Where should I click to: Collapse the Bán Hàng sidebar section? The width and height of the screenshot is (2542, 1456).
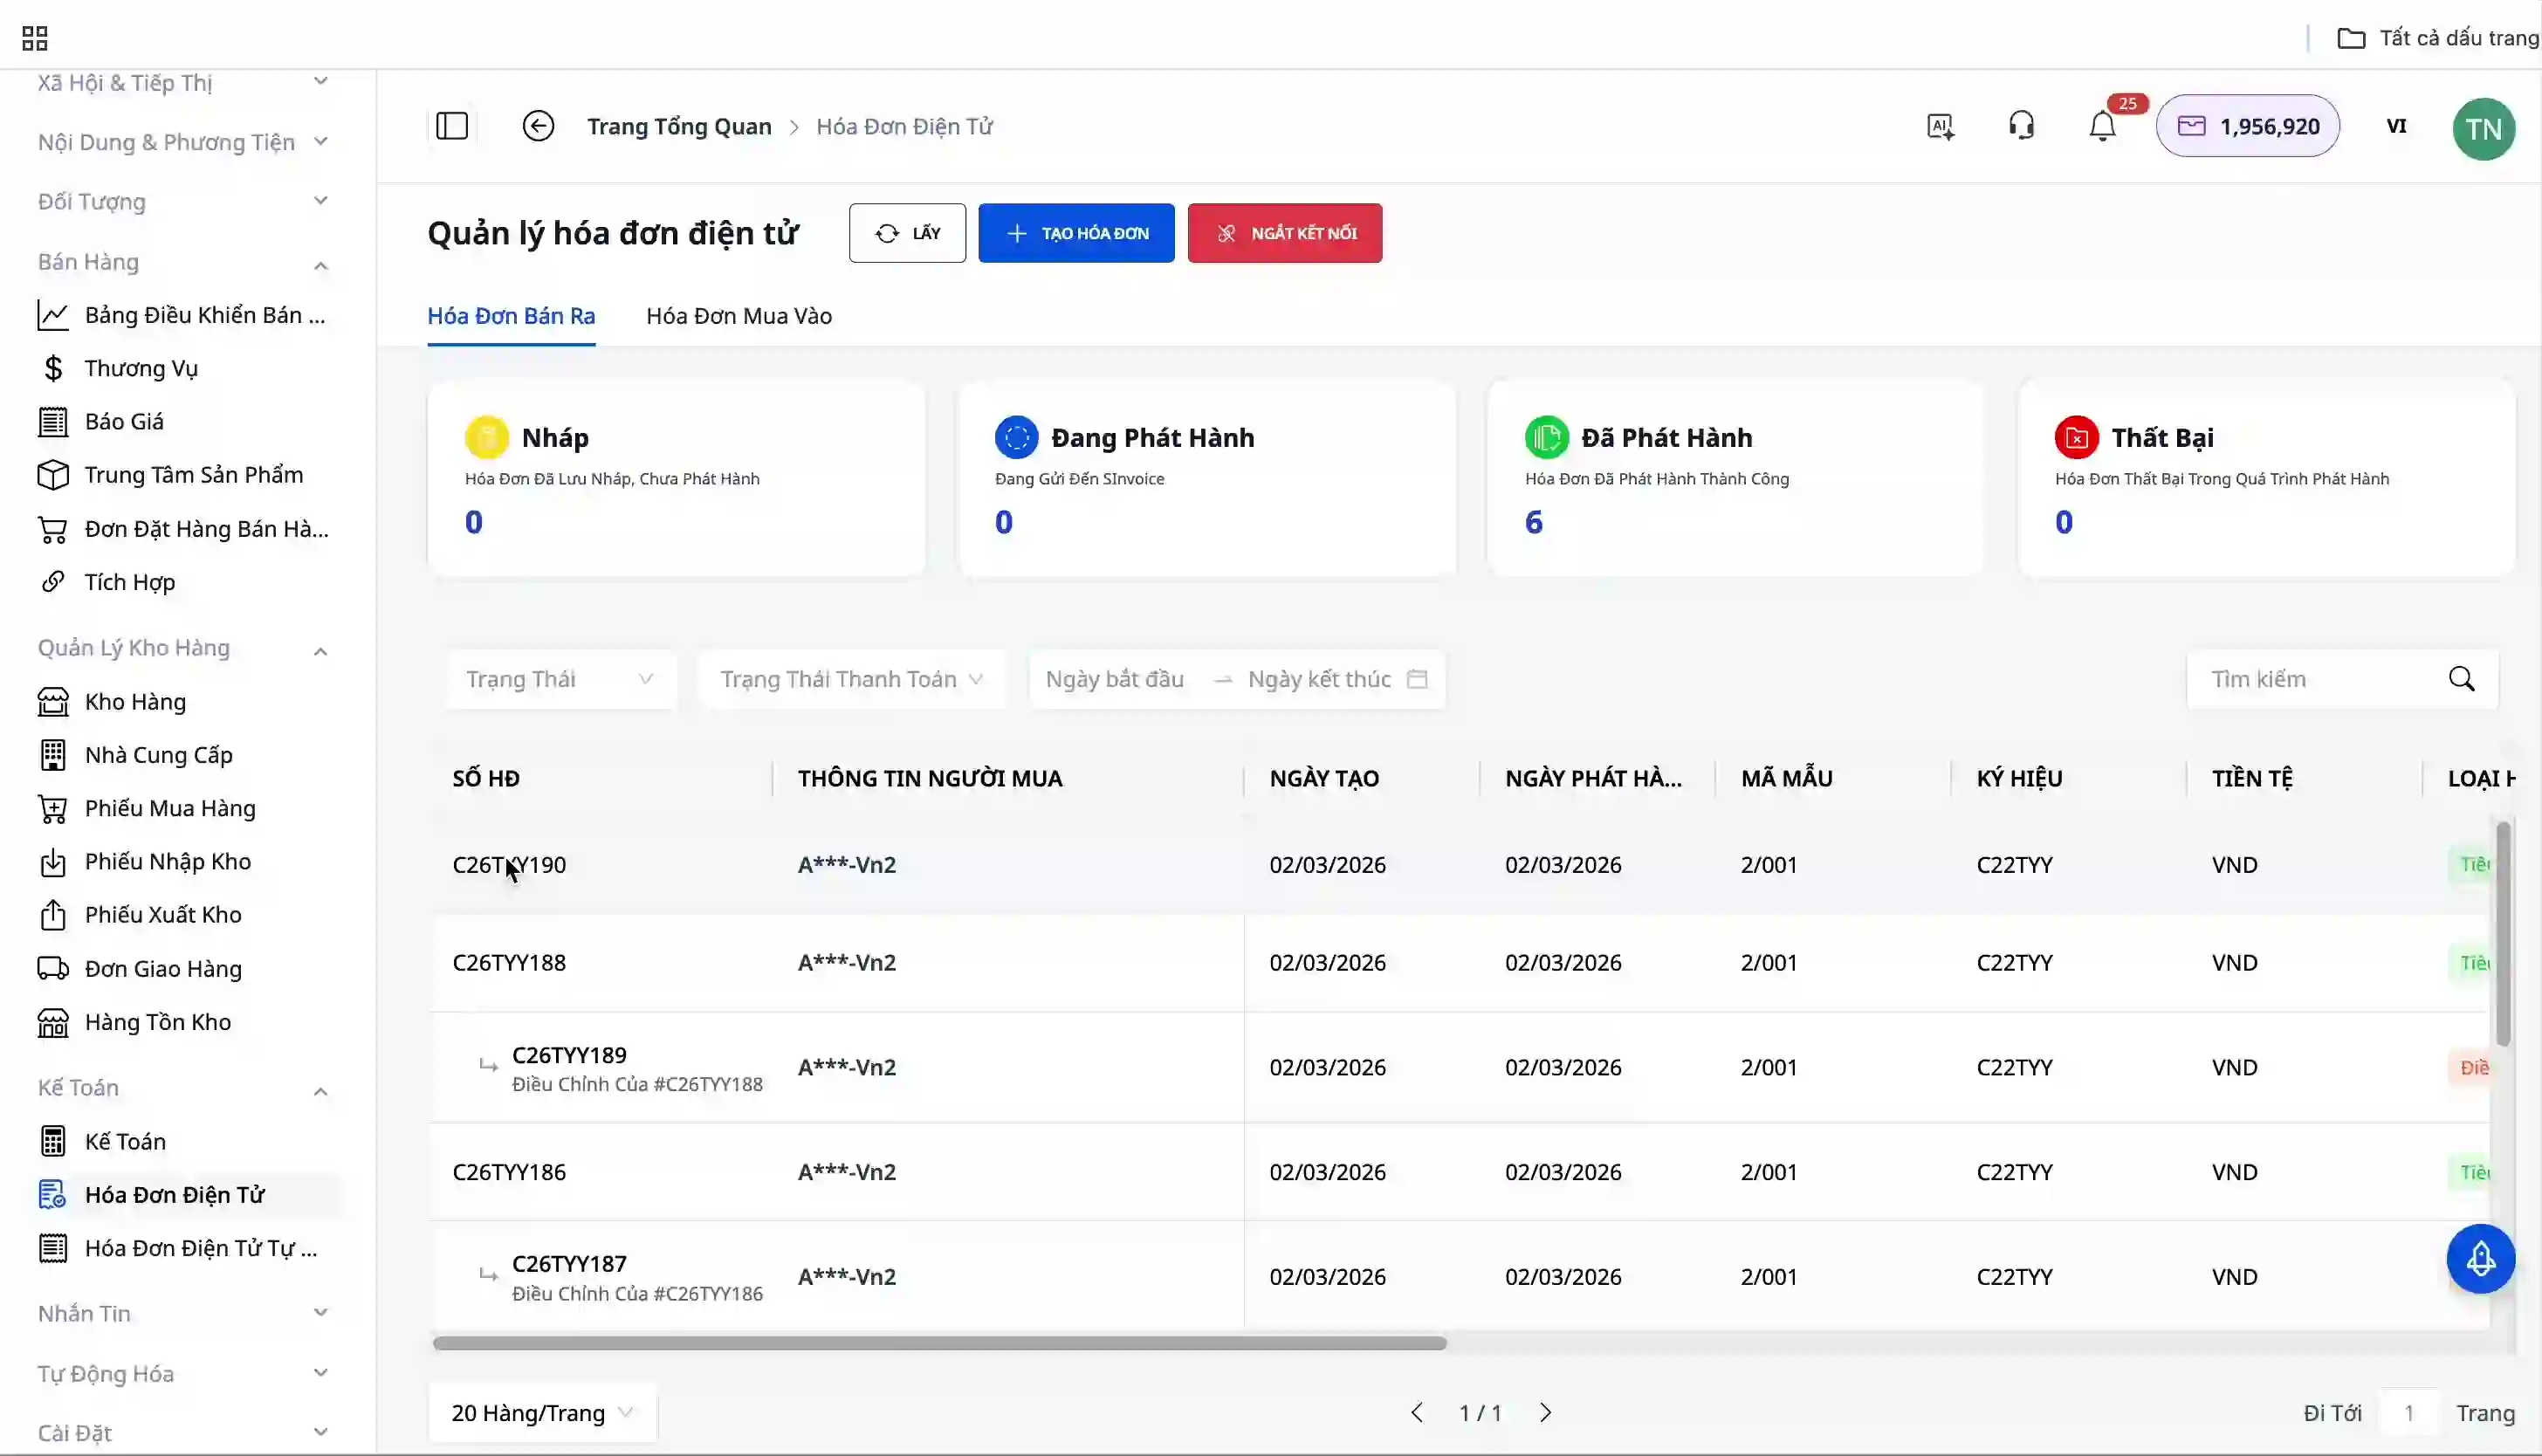click(x=320, y=264)
